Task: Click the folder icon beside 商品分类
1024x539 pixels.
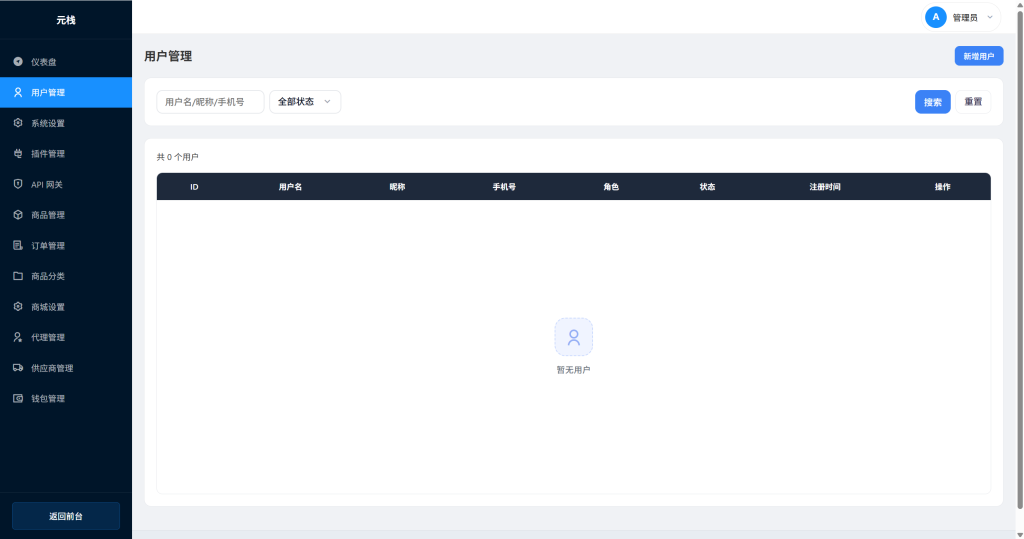Action: [18, 276]
